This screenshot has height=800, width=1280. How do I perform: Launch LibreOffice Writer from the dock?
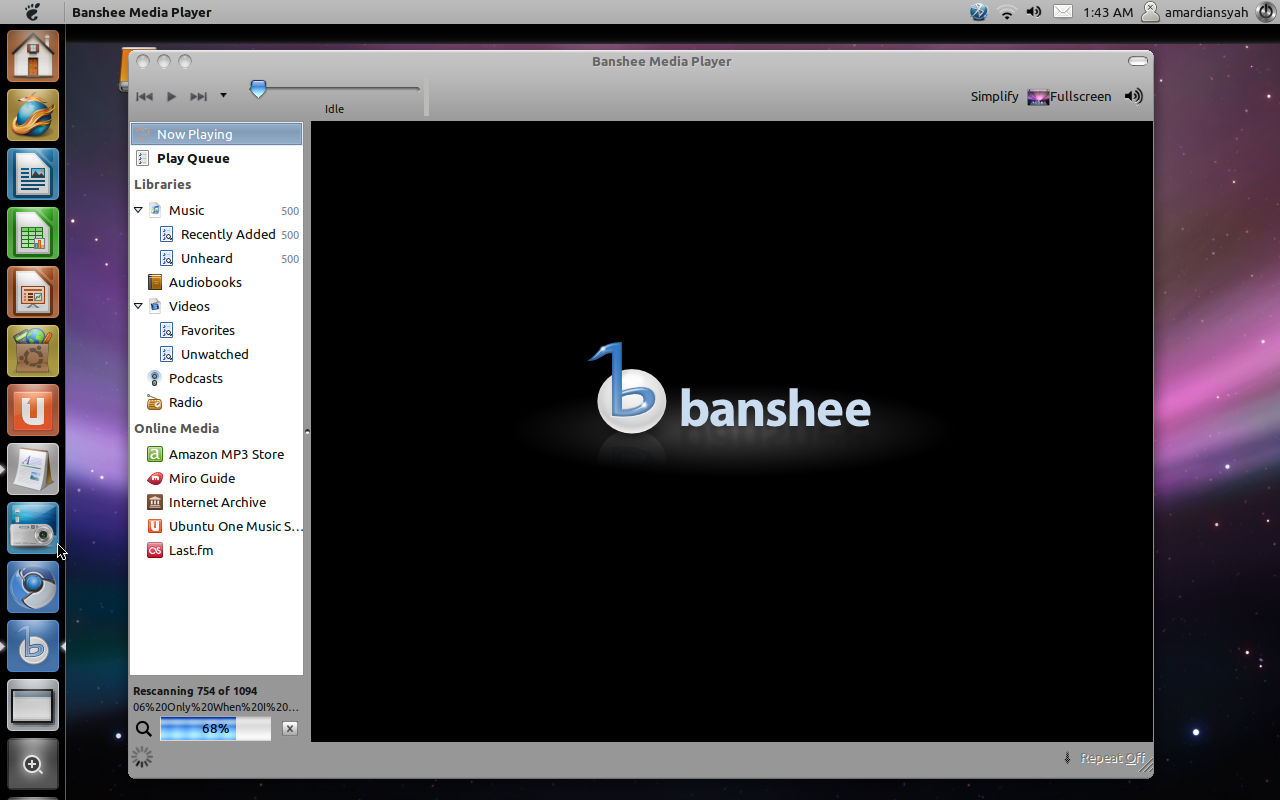(x=33, y=174)
